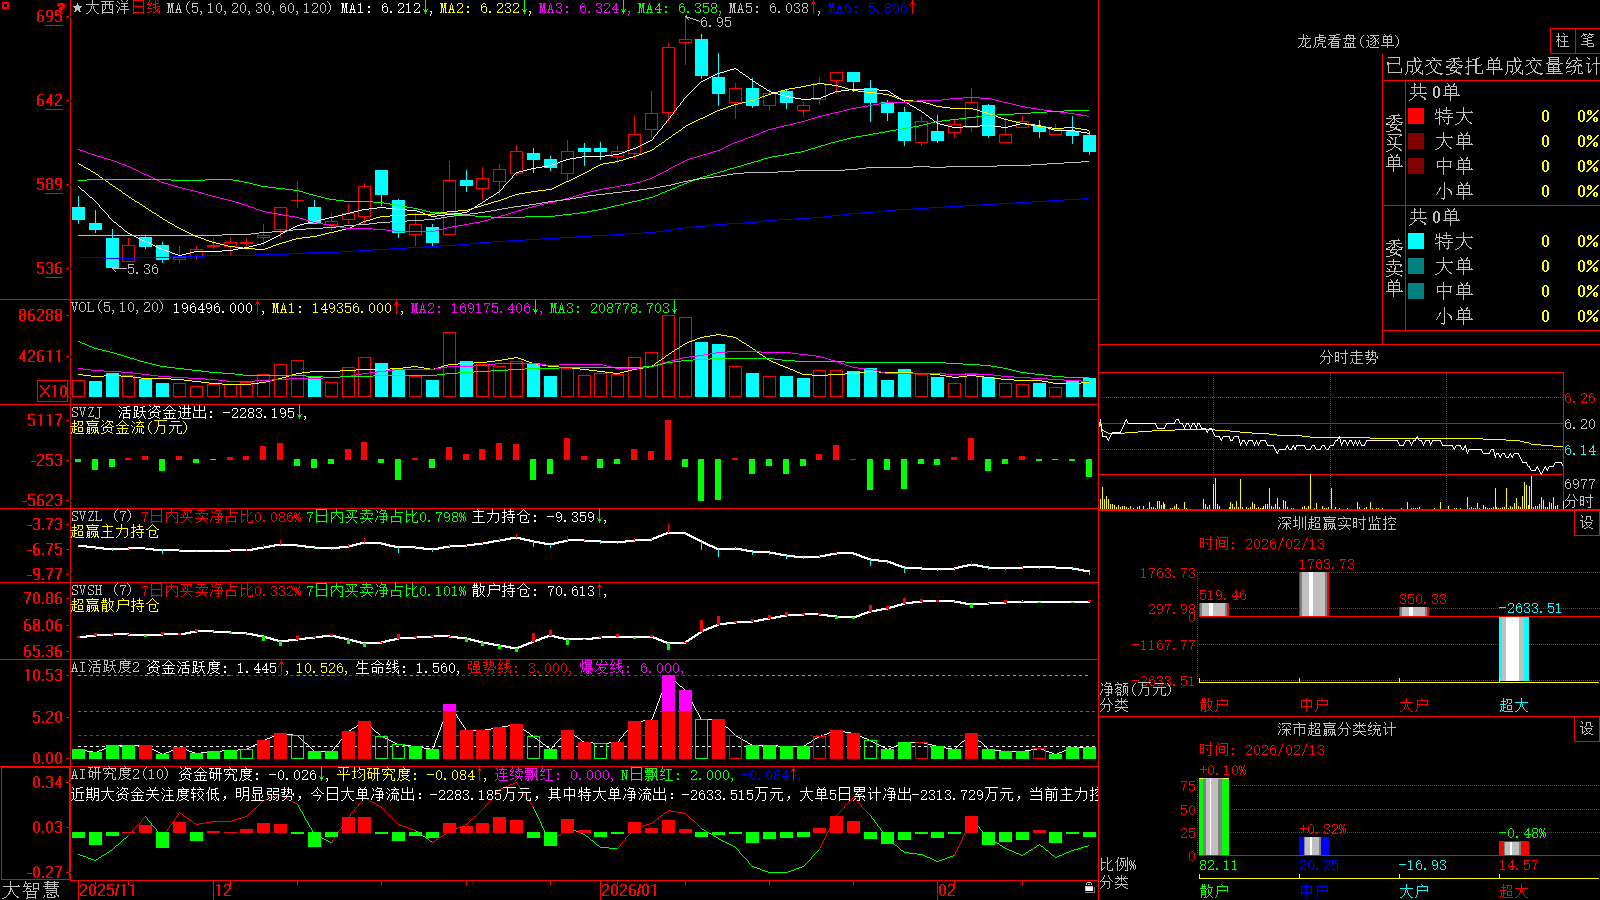
Task: Click the 6.95 high price annotation
Action: [x=715, y=22]
